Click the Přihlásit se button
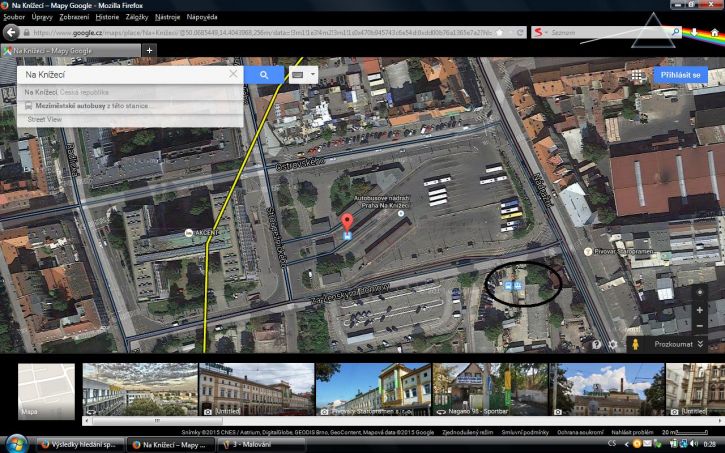This screenshot has height=453, width=725. coord(680,75)
